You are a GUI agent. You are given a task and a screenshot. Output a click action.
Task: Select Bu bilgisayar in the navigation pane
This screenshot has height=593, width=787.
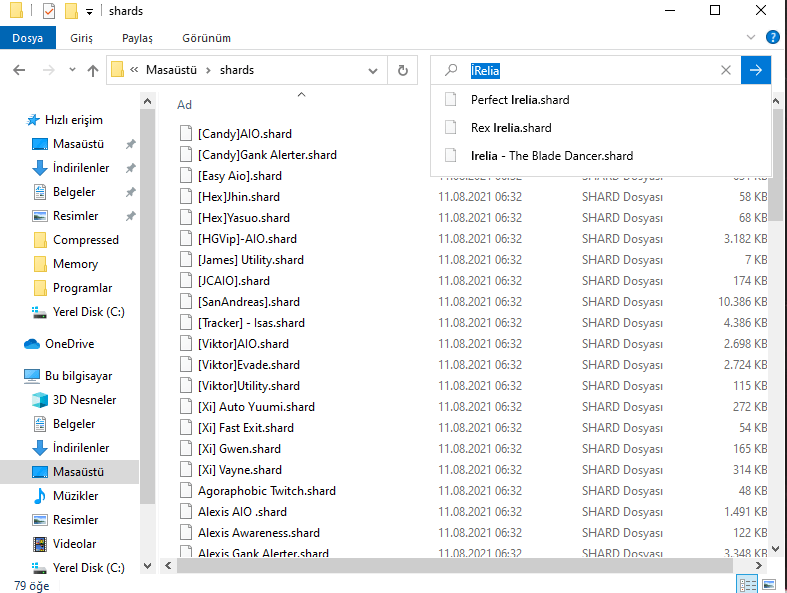(78, 377)
